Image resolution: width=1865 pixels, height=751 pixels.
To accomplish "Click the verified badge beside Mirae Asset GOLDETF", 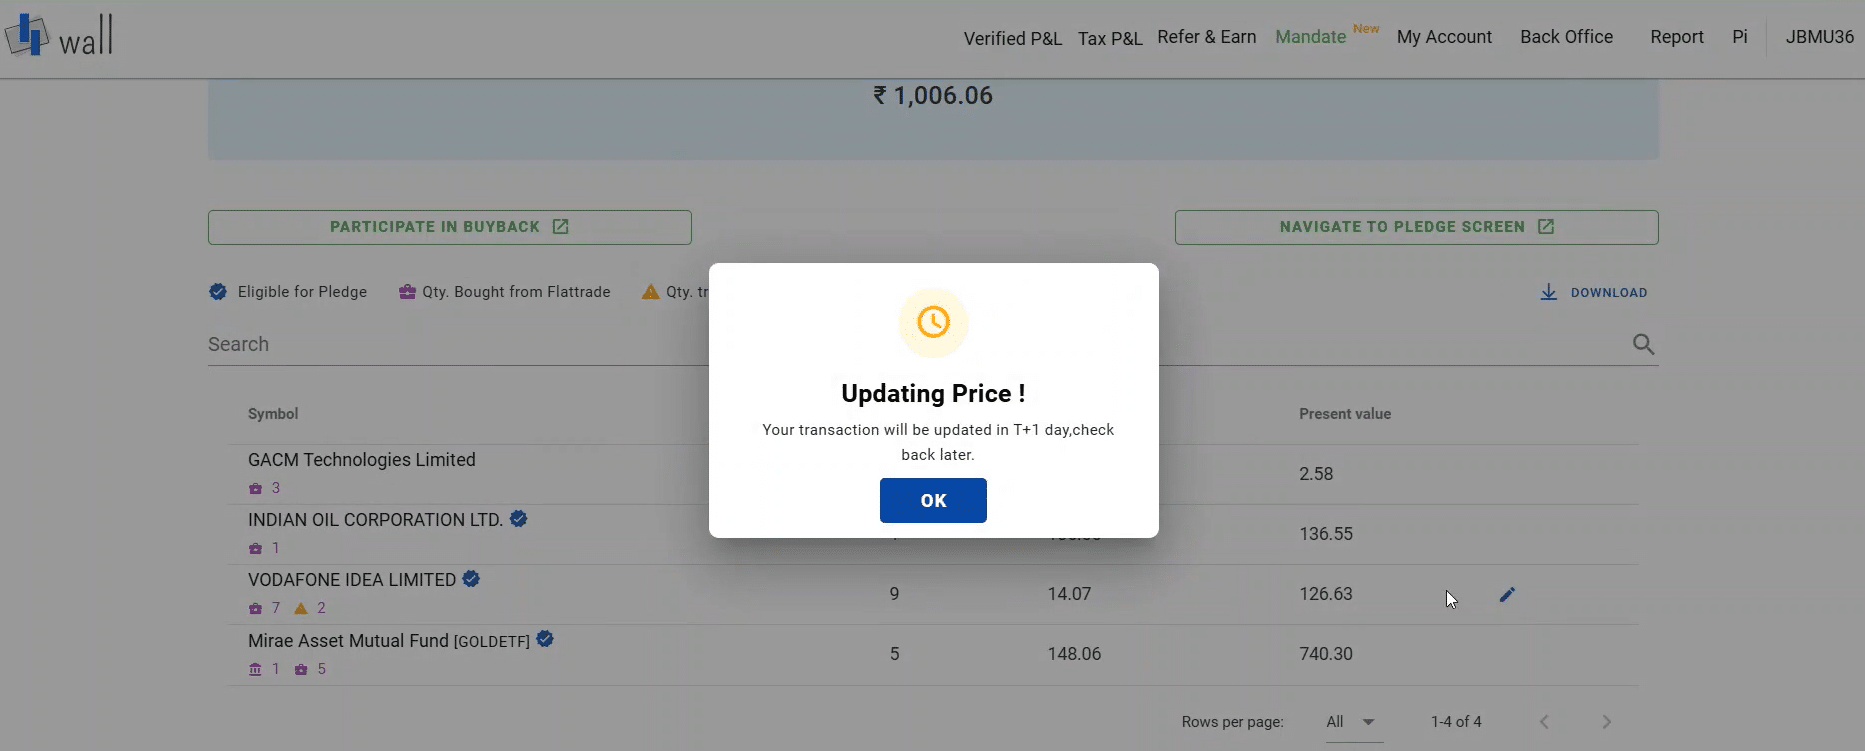I will tap(545, 639).
